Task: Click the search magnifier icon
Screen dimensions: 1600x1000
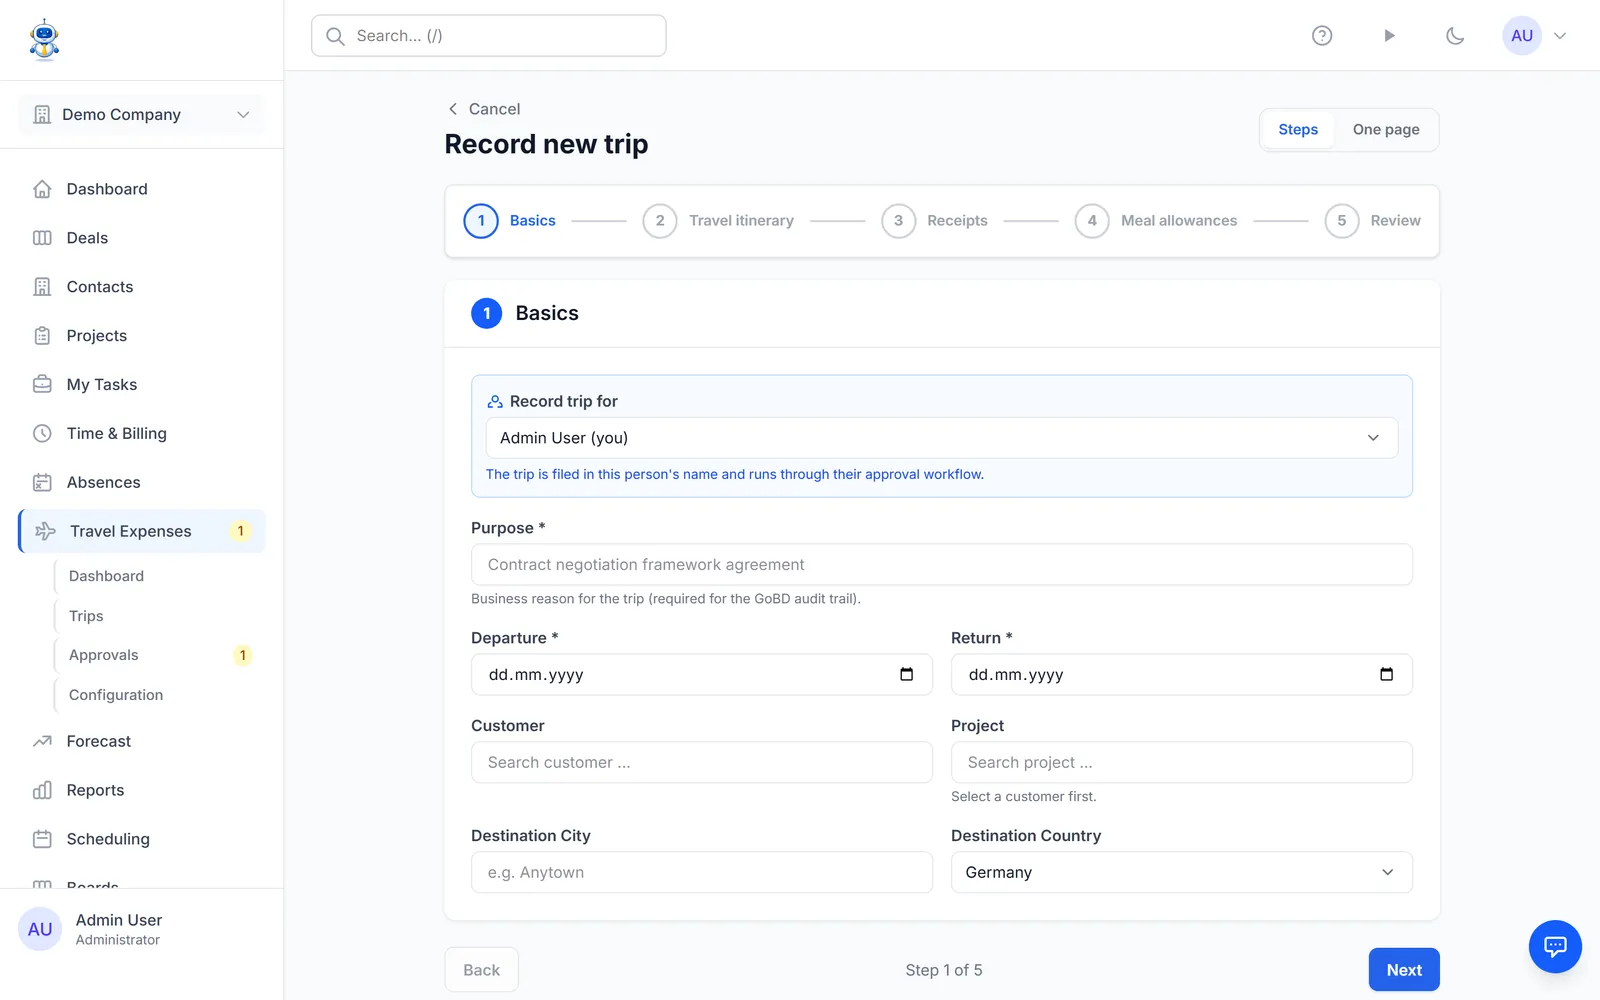Action: tap(335, 36)
